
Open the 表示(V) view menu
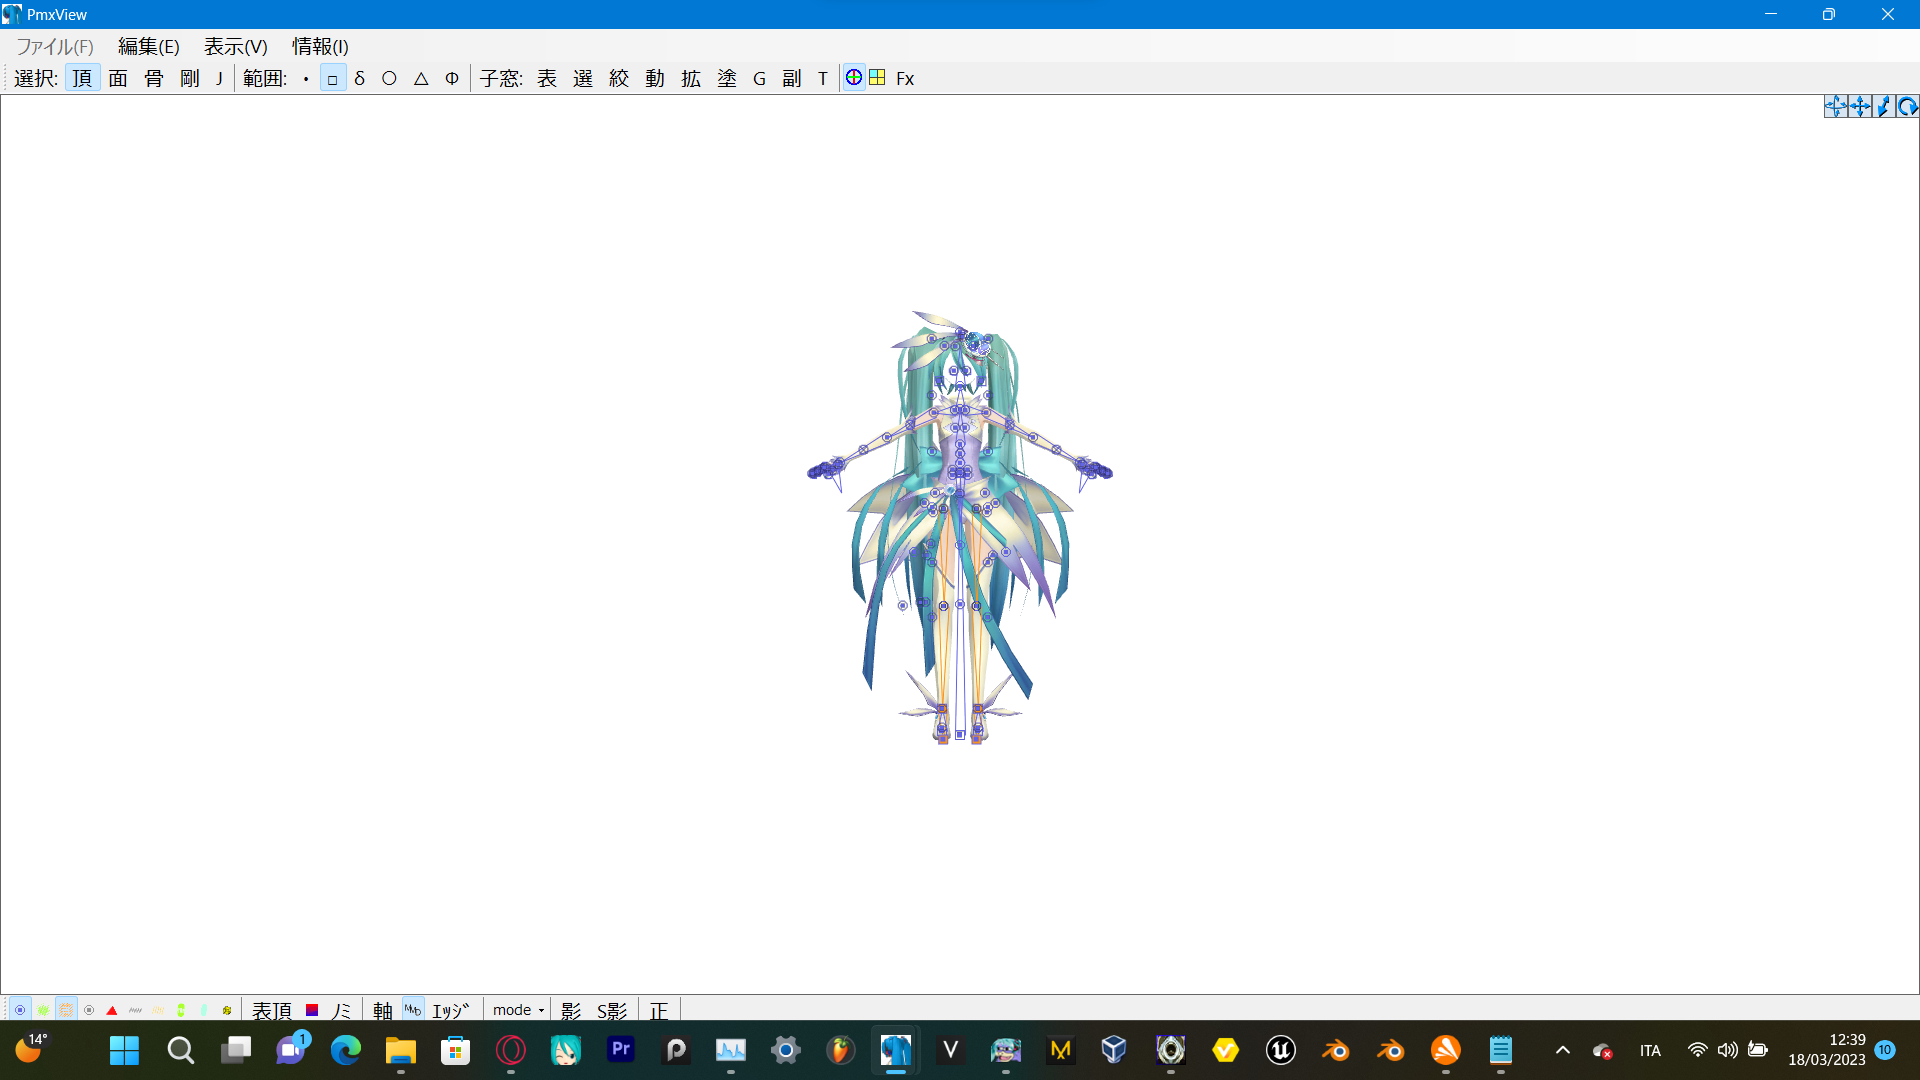236,46
